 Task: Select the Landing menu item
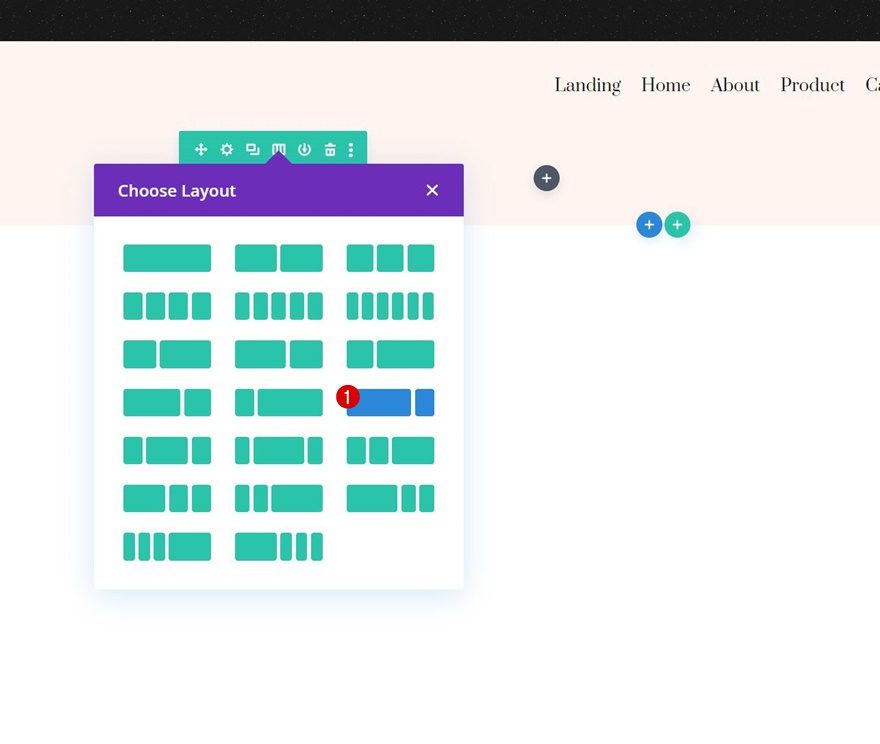click(x=587, y=86)
